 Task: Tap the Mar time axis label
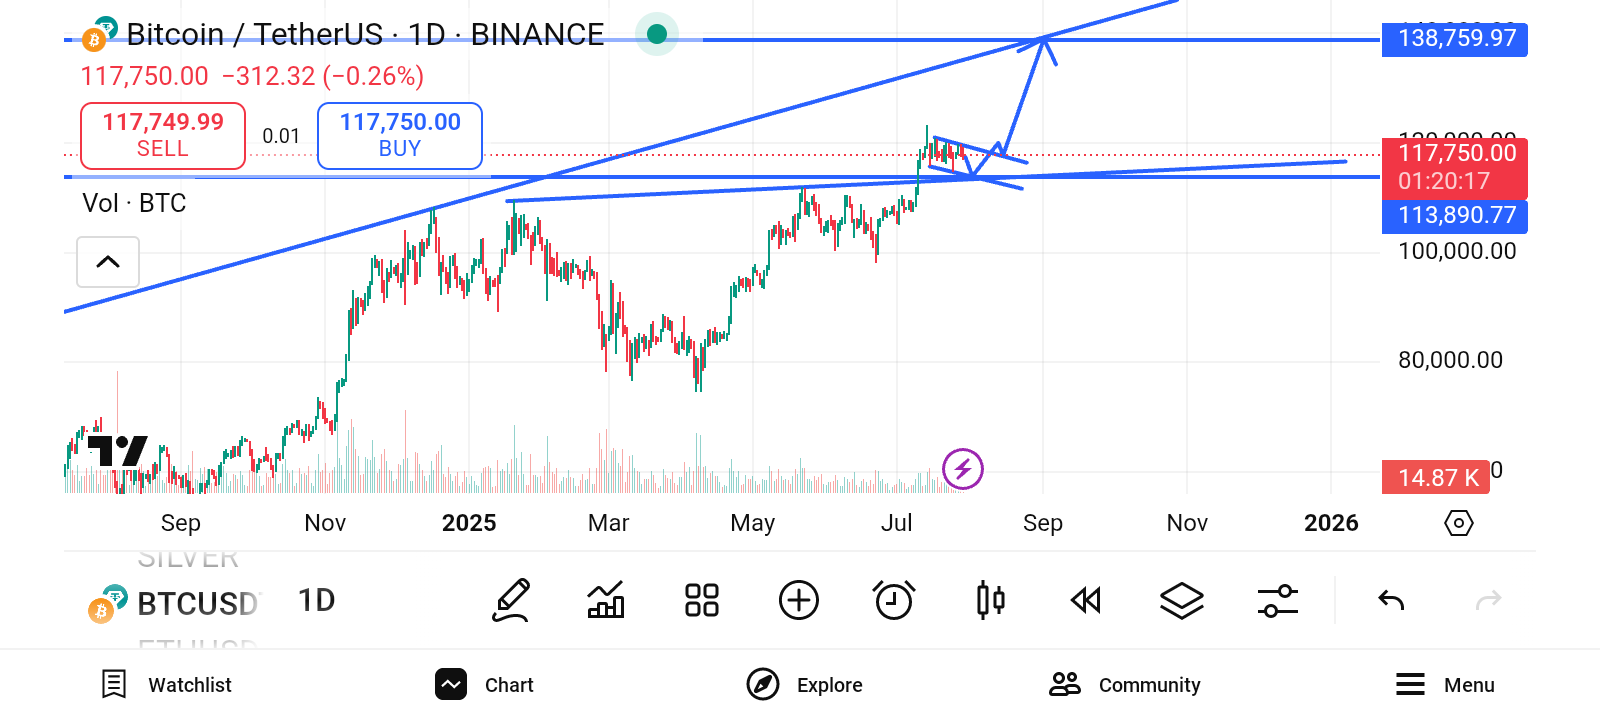coord(609,523)
